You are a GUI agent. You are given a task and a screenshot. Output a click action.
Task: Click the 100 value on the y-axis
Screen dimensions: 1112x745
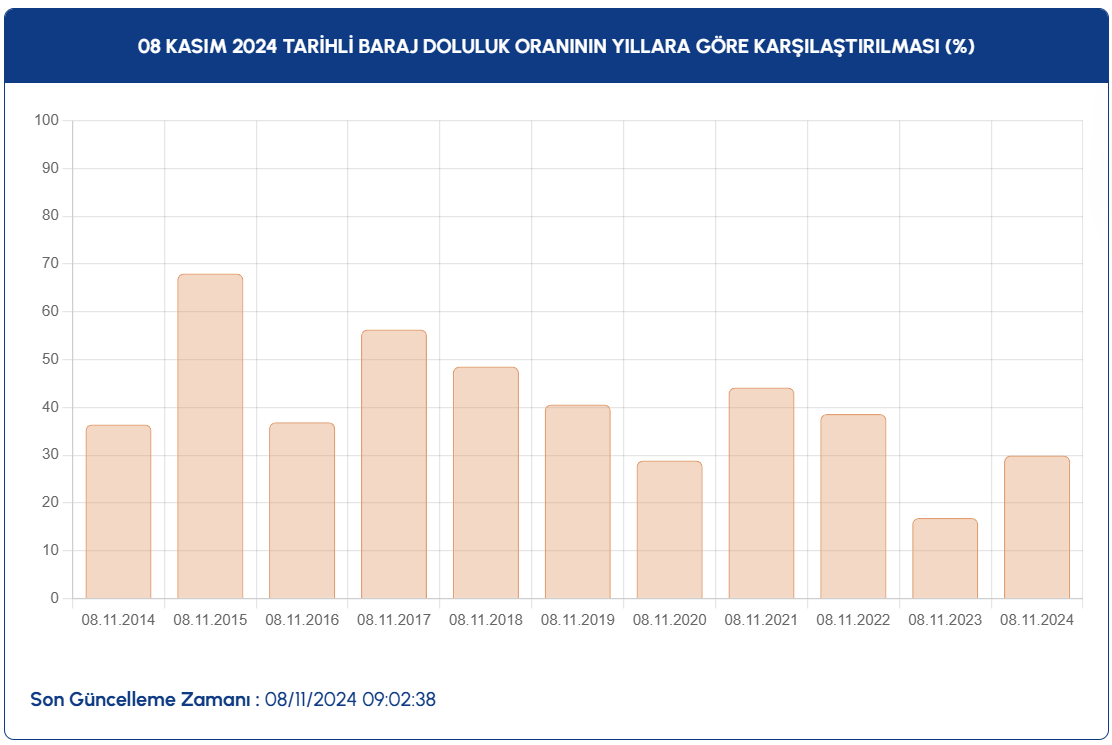(x=47, y=121)
